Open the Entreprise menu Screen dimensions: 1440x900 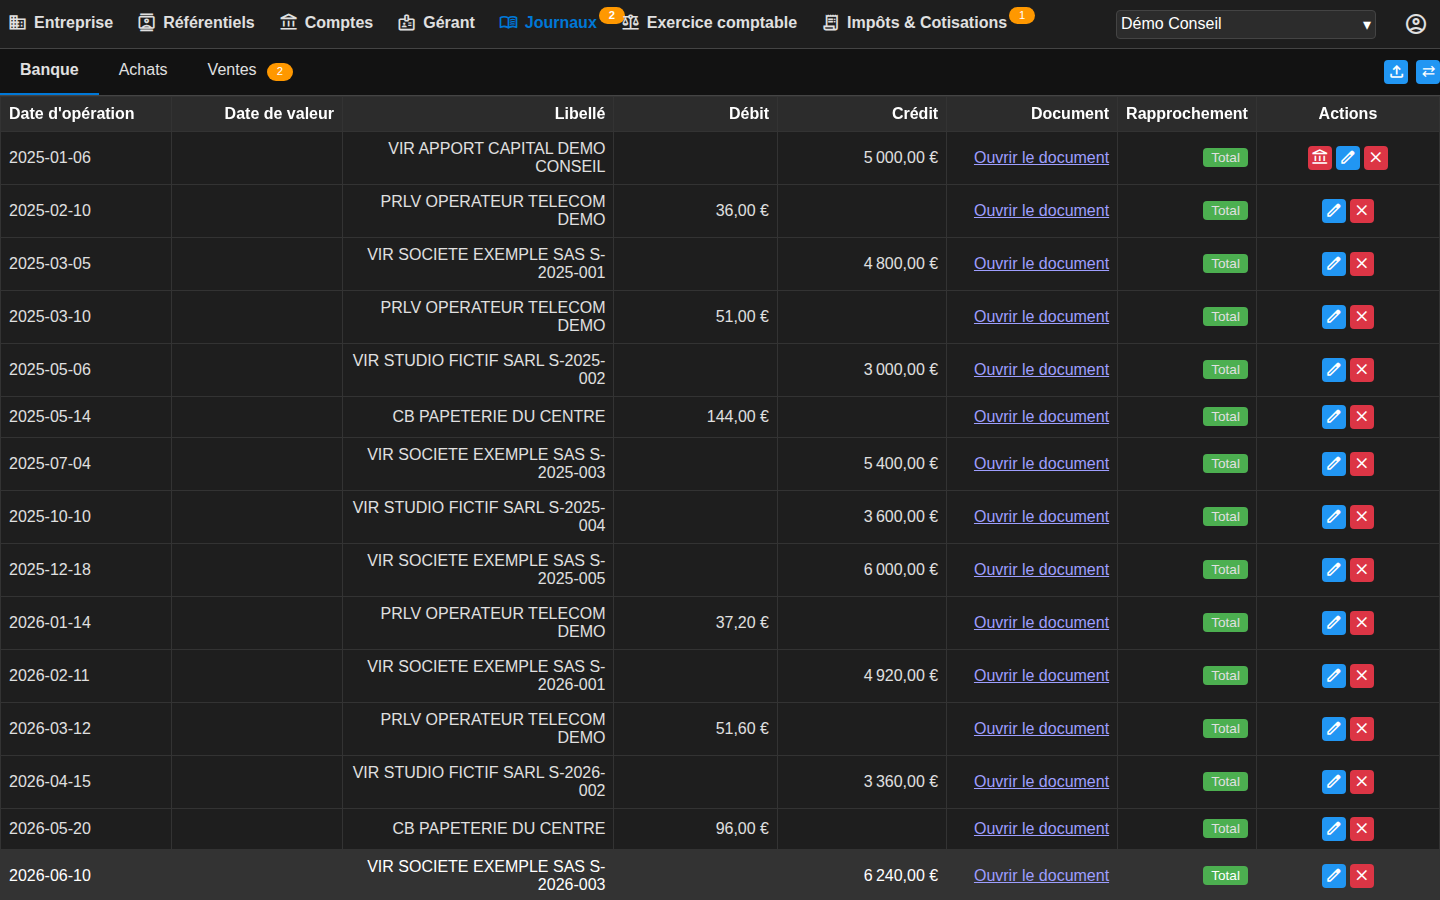tap(61, 23)
